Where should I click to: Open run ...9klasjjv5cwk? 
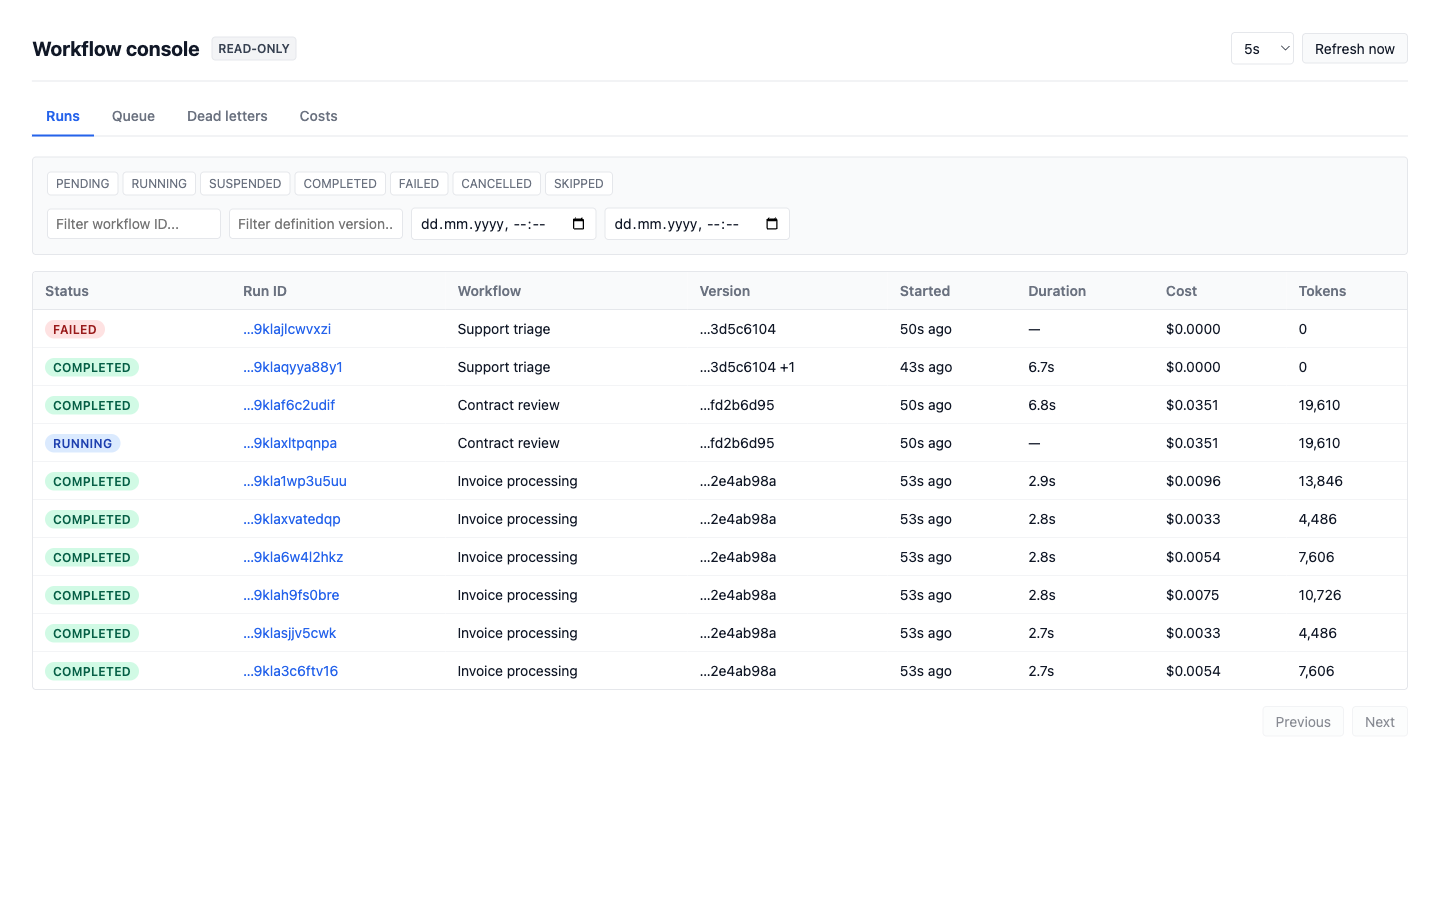(x=290, y=633)
